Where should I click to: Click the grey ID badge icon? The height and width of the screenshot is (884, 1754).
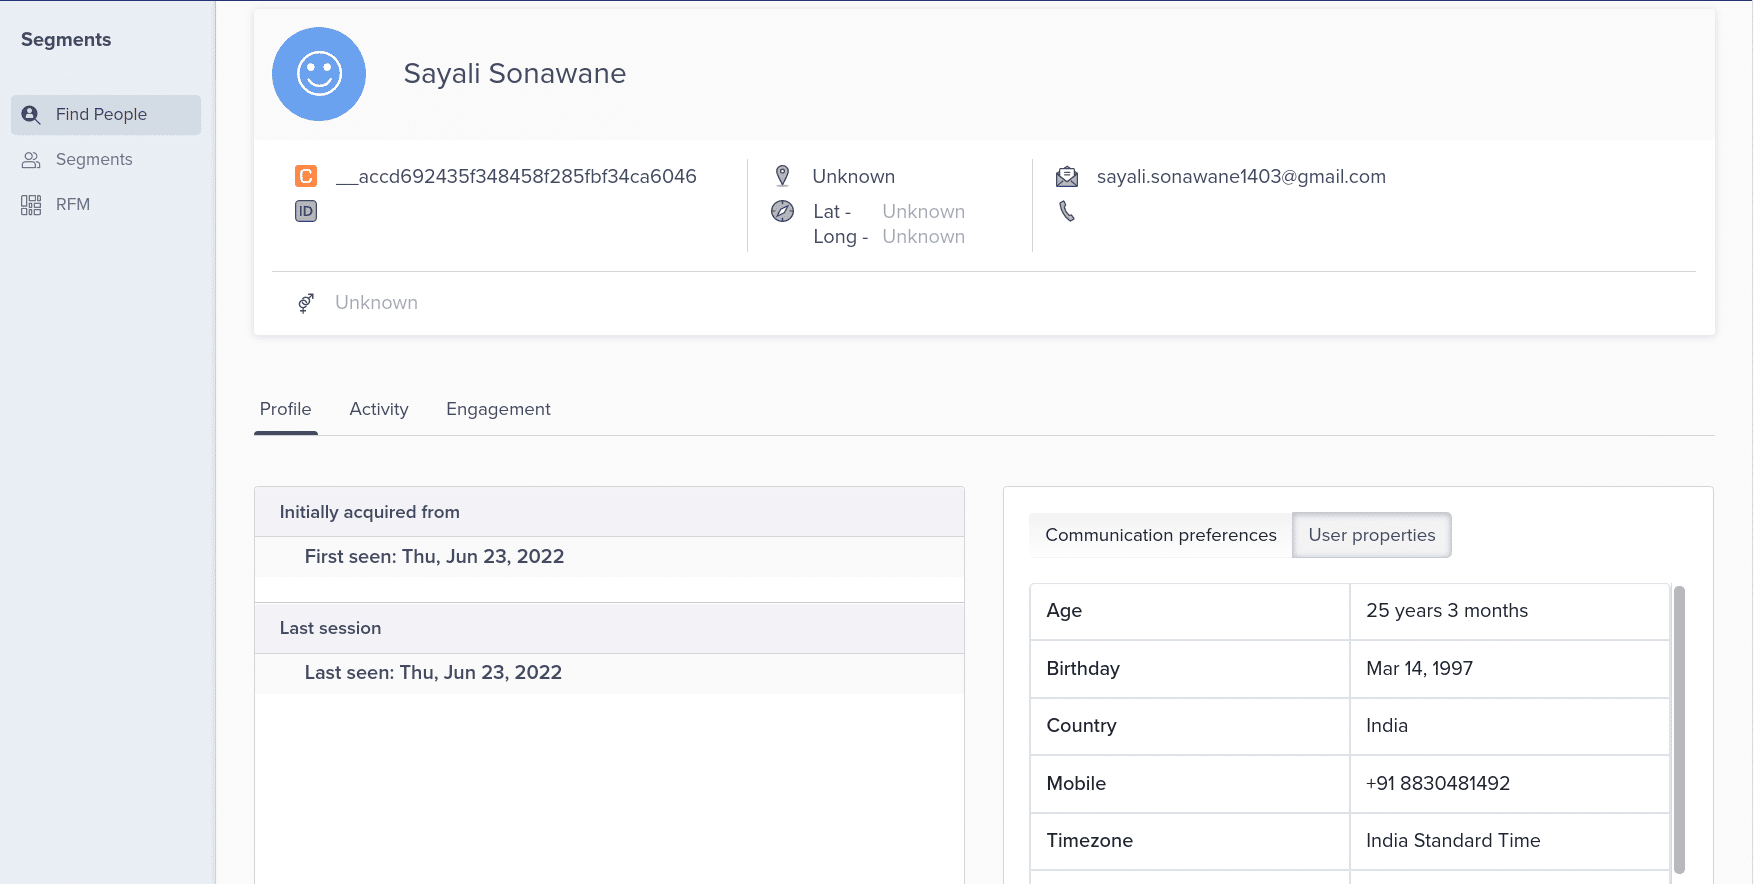(x=306, y=211)
